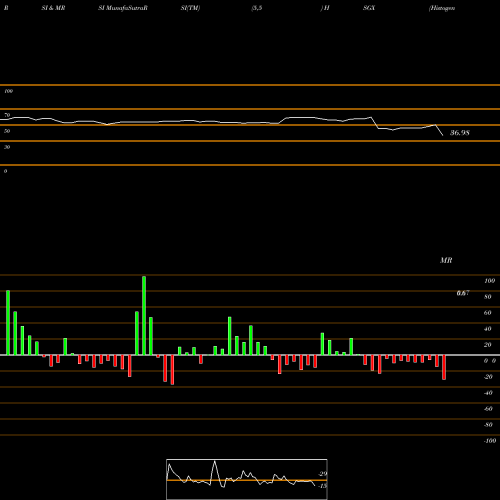Open the mini overview chart thumbnail
This screenshot has height=500, width=500.
click(x=247, y=479)
